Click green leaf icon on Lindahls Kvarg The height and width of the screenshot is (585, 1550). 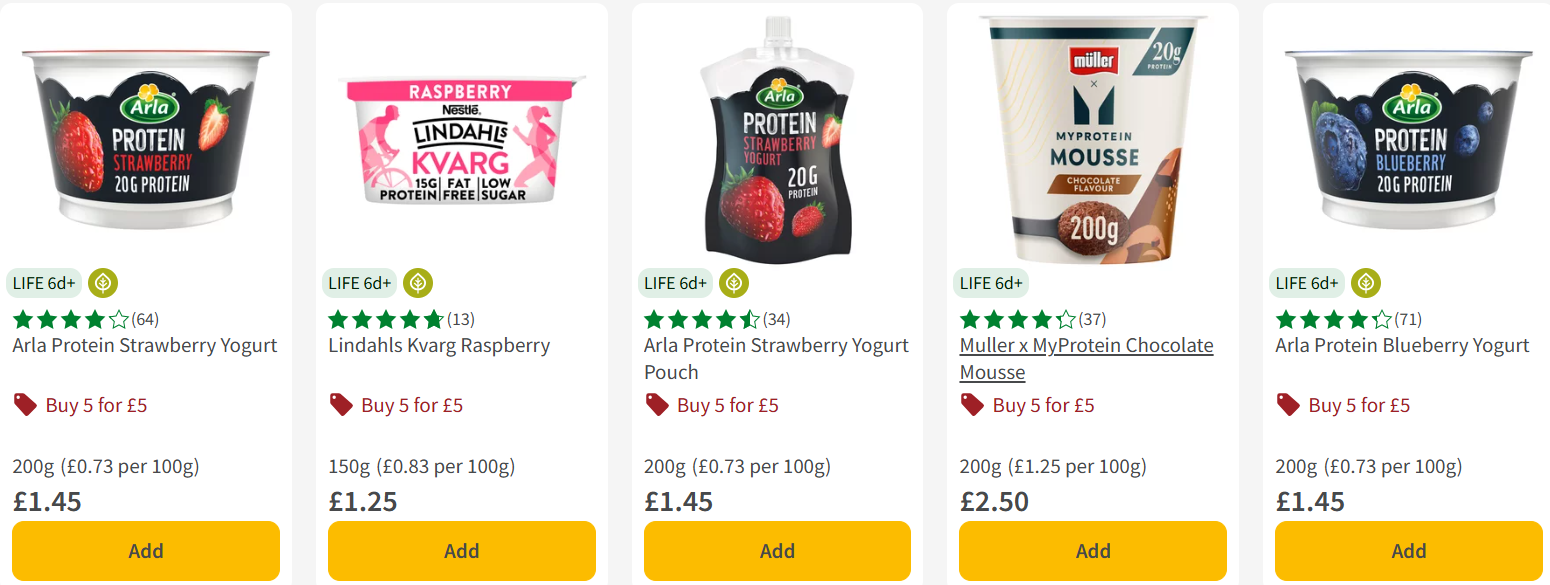(x=418, y=283)
